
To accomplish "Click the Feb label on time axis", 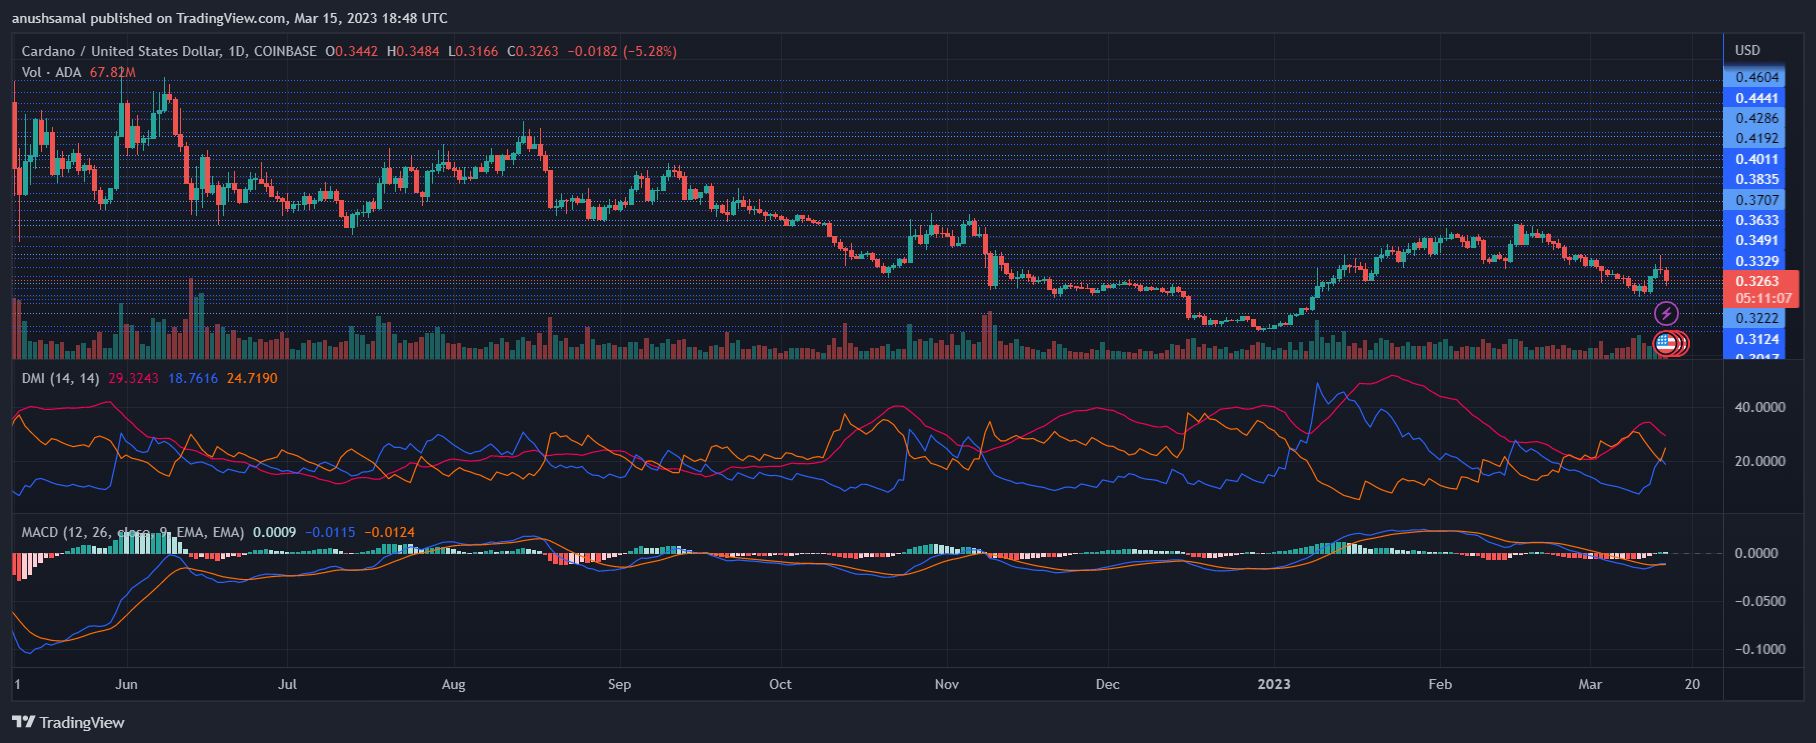I will click(1440, 684).
